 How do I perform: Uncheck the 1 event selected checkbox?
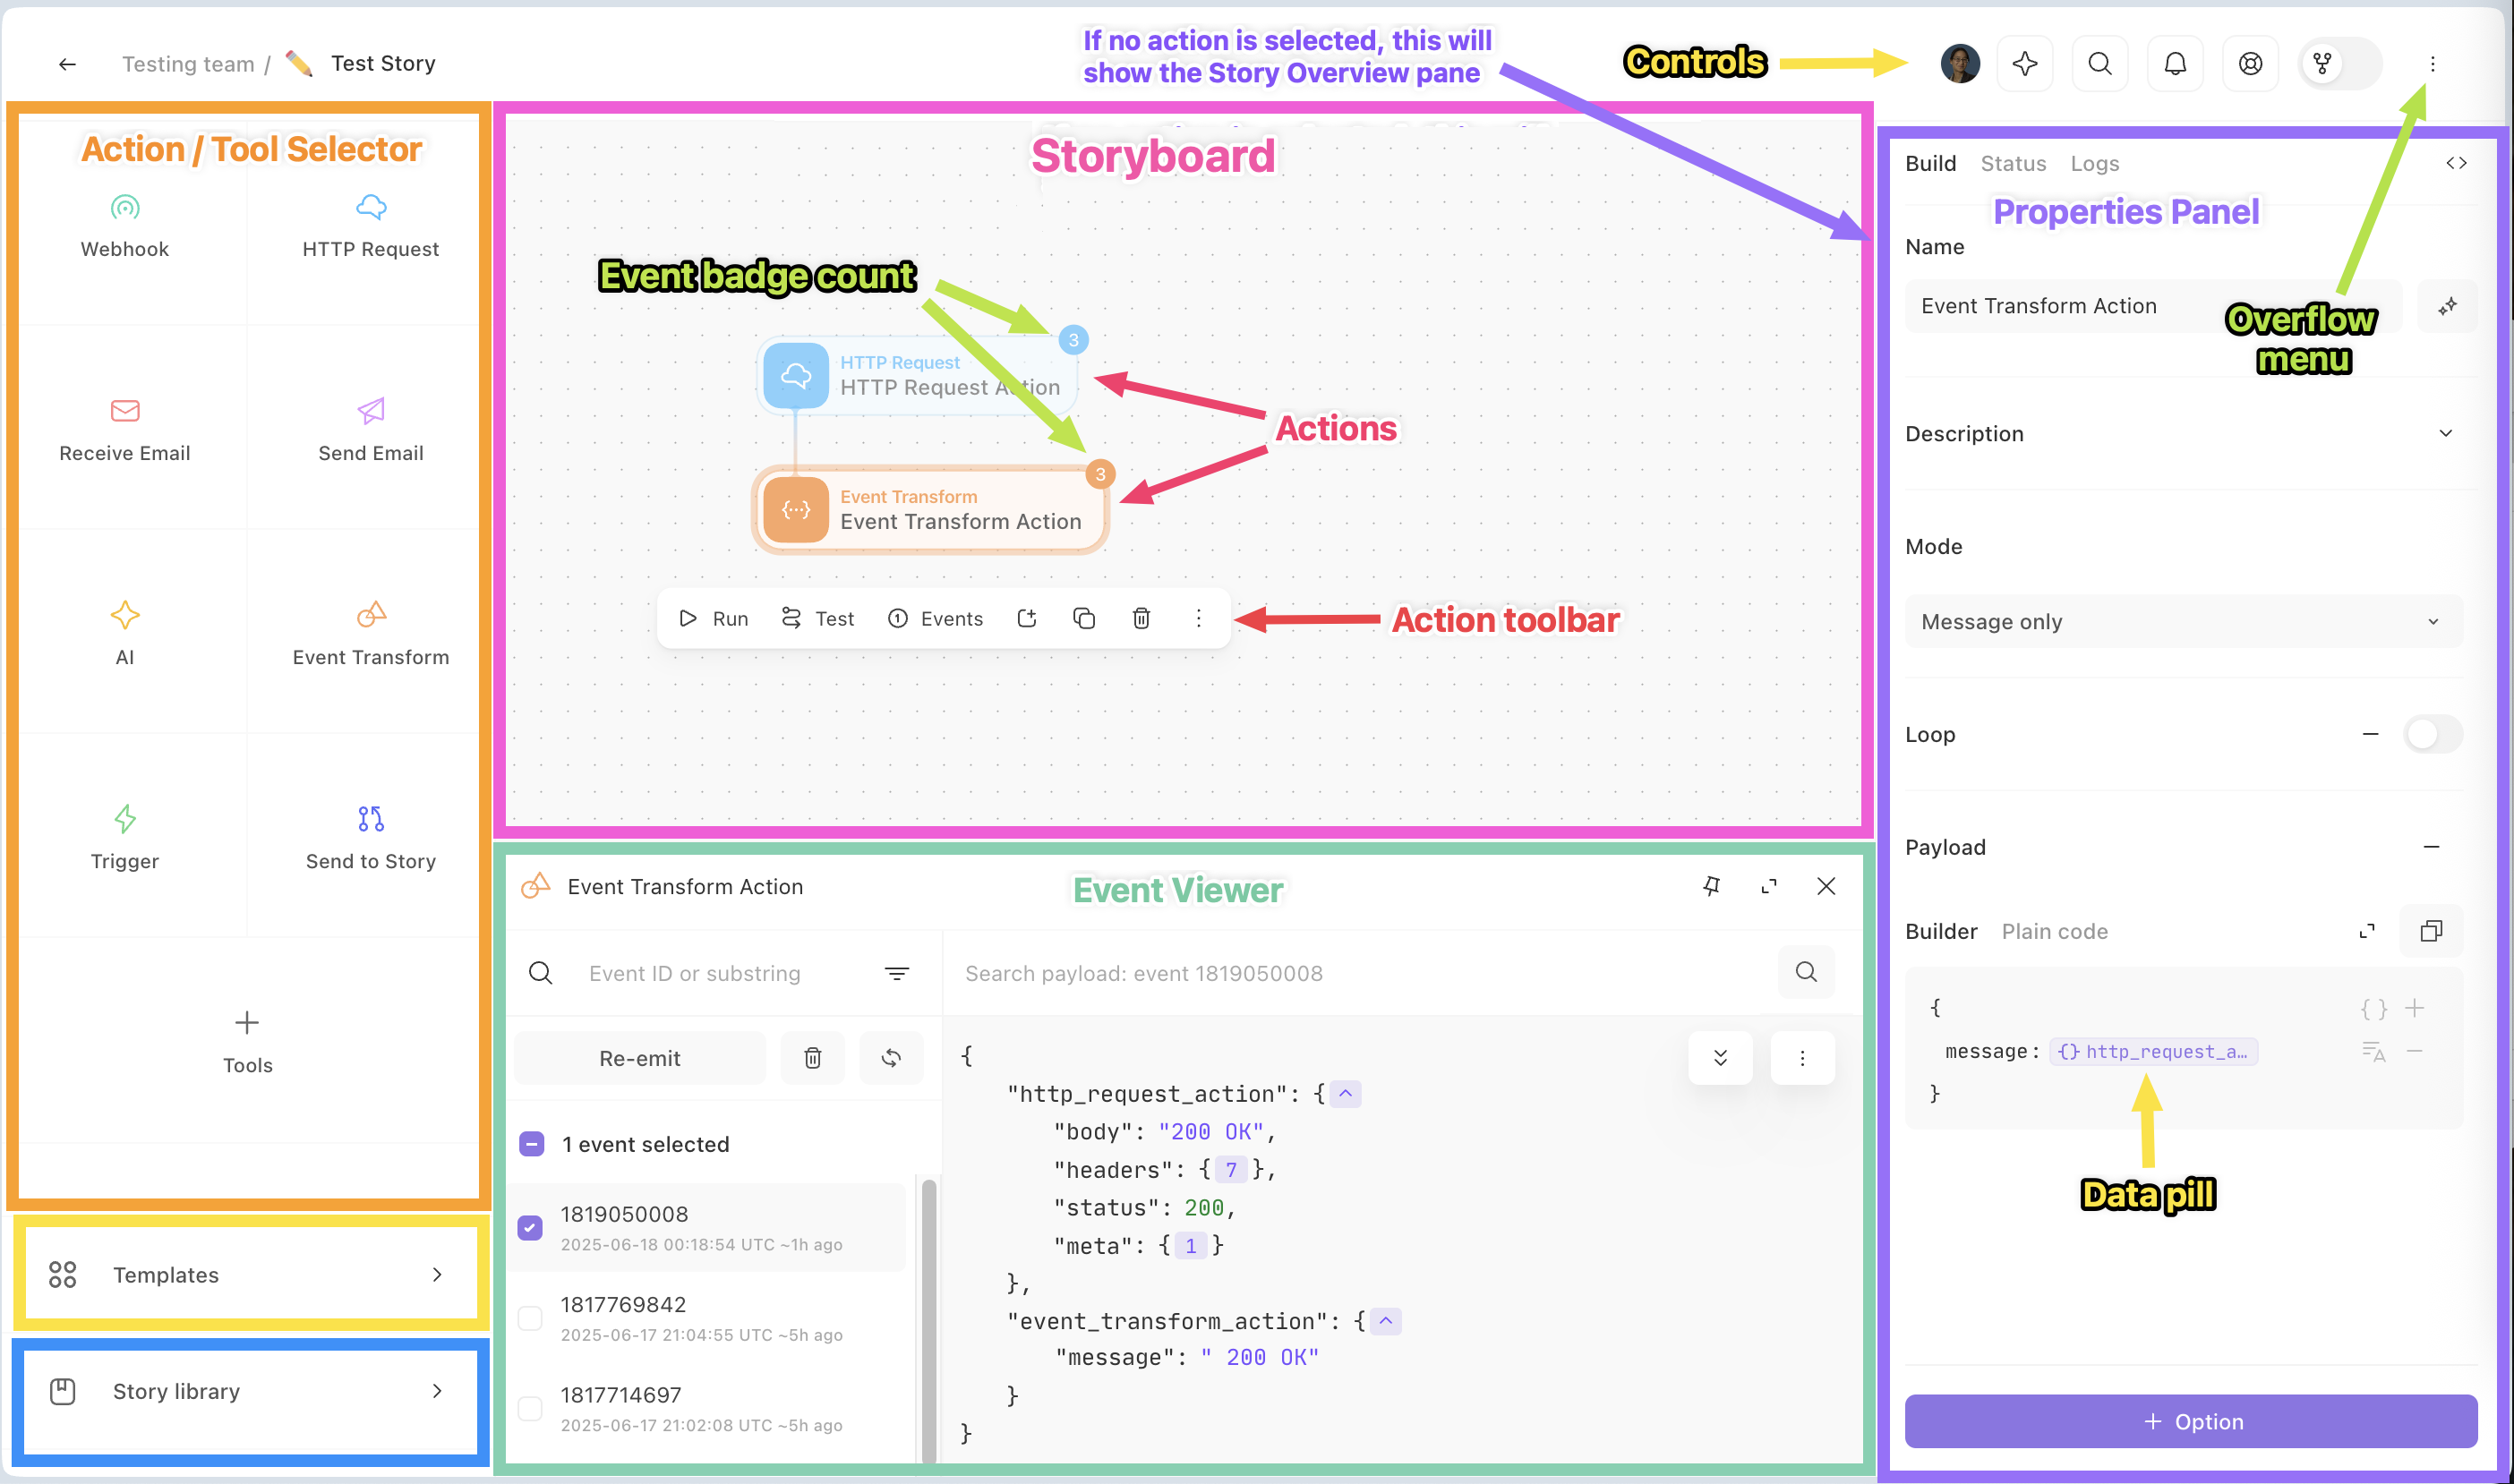click(x=532, y=1144)
